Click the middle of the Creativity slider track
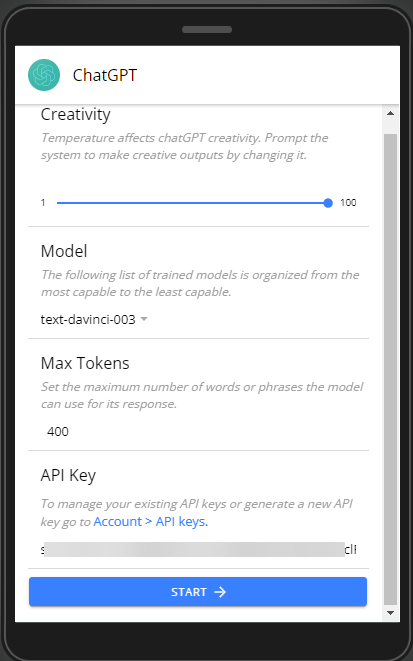The image size is (413, 661). tap(192, 203)
